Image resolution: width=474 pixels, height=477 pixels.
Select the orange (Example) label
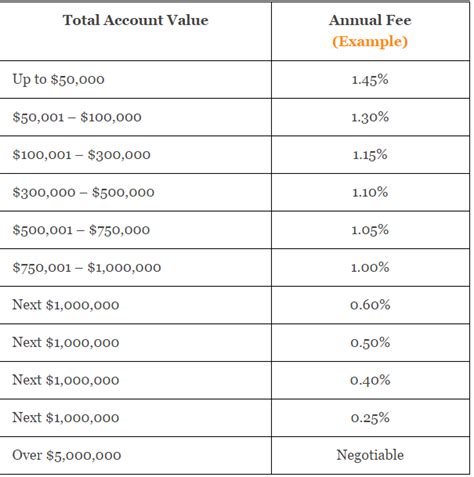(370, 42)
